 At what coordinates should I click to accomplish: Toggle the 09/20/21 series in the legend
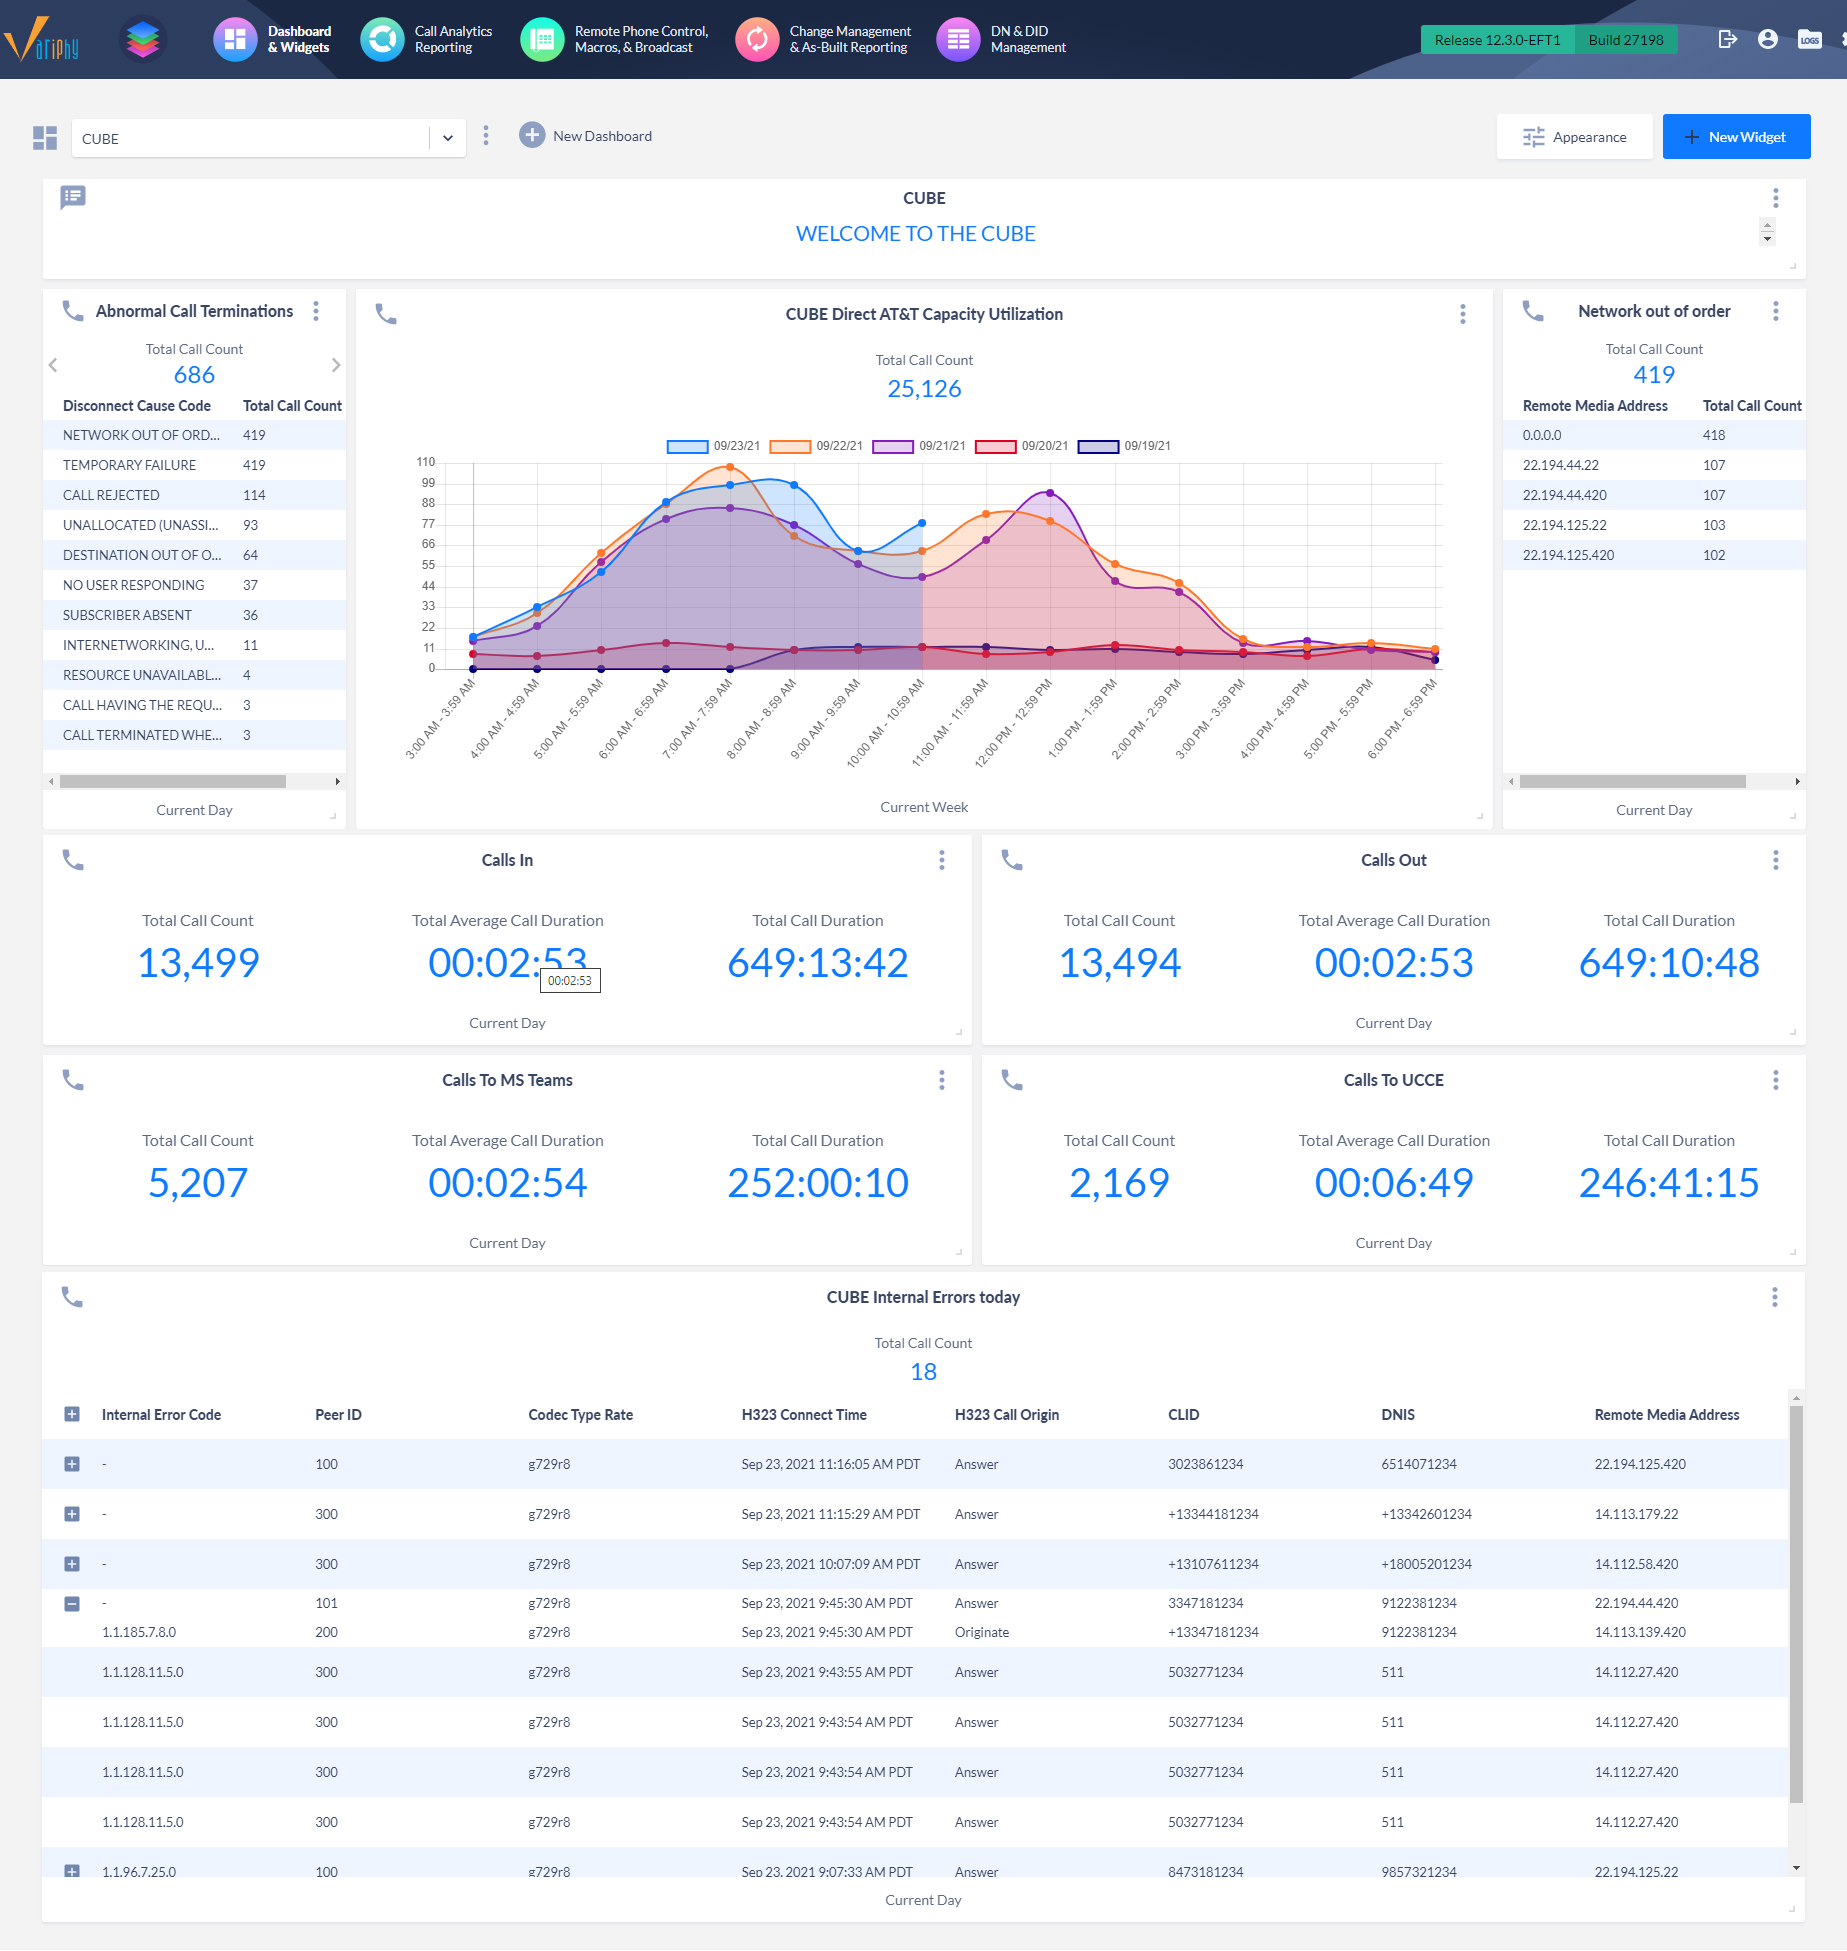click(x=1022, y=446)
